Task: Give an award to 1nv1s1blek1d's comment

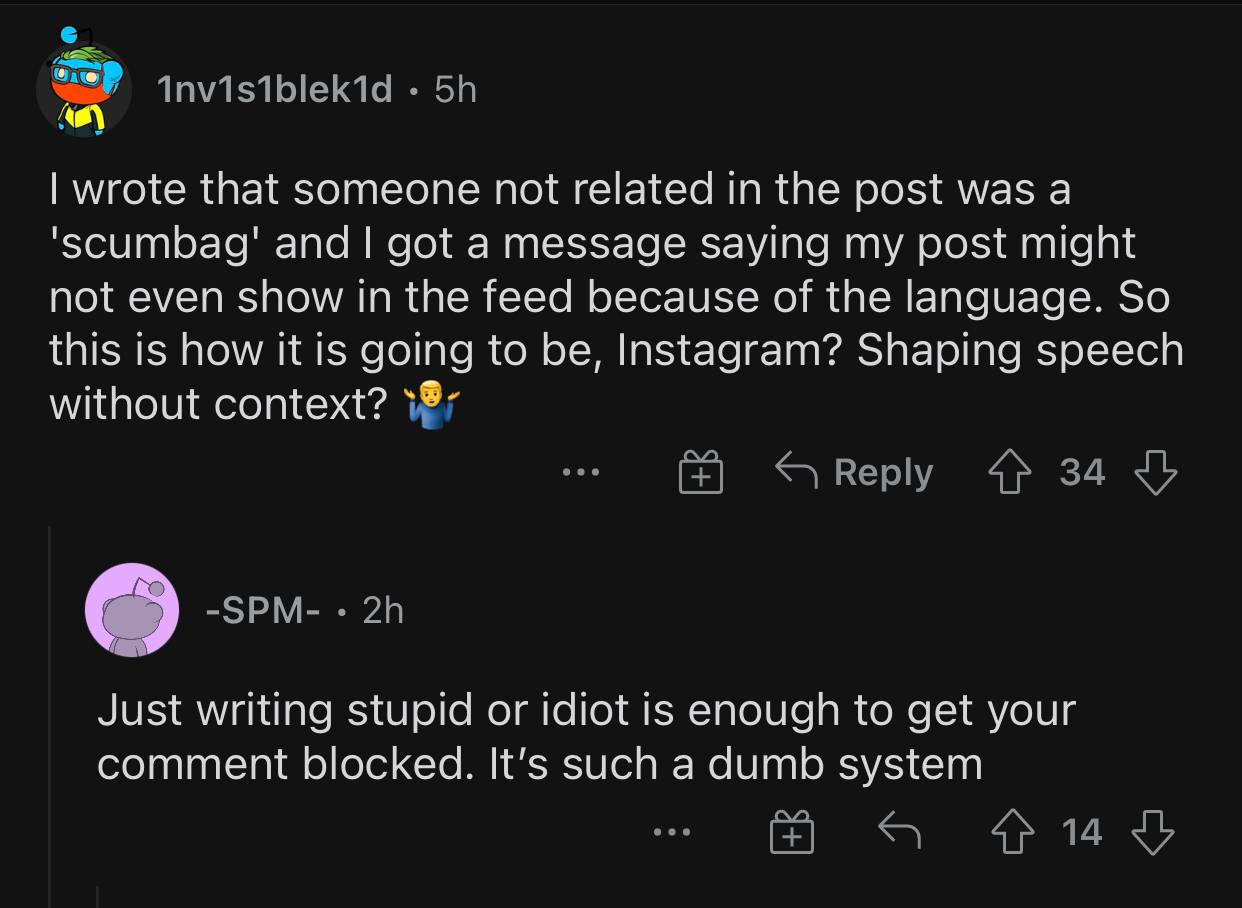Action: (x=701, y=472)
